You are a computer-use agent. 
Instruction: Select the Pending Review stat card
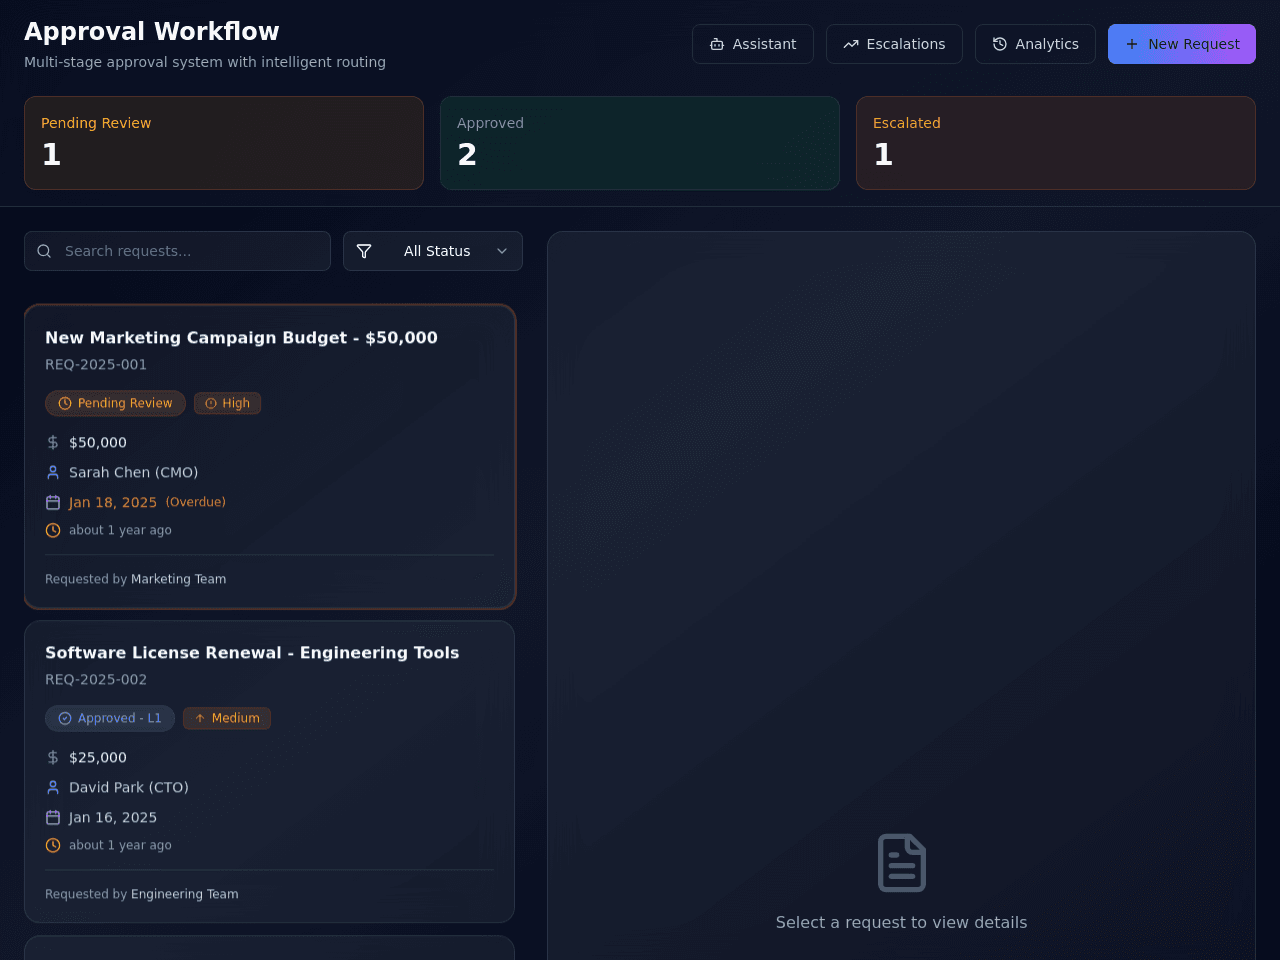tap(224, 143)
